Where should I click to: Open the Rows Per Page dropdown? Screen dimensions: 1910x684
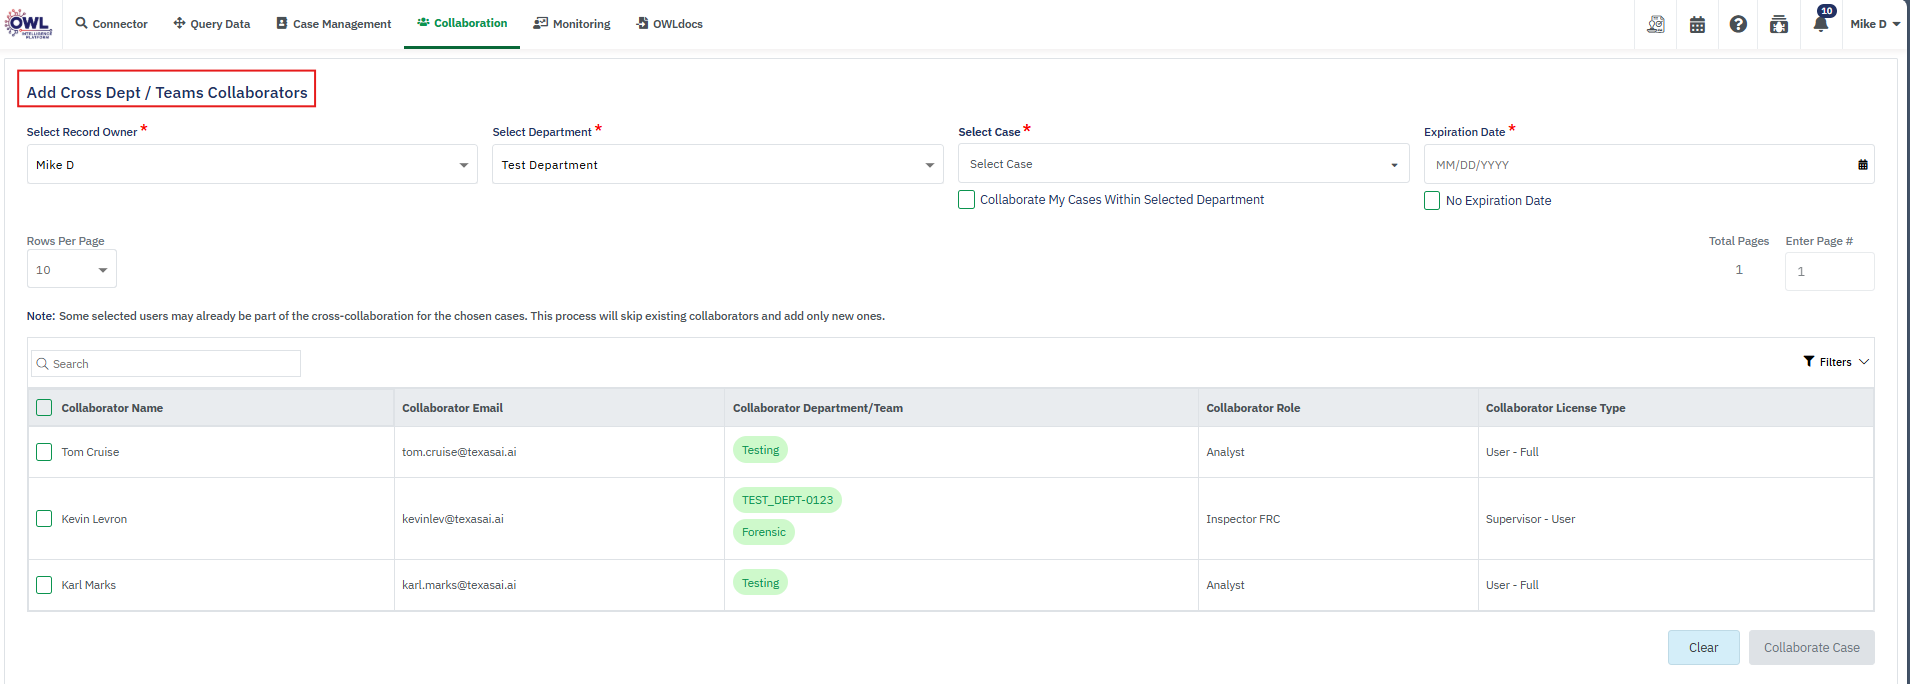click(71, 270)
